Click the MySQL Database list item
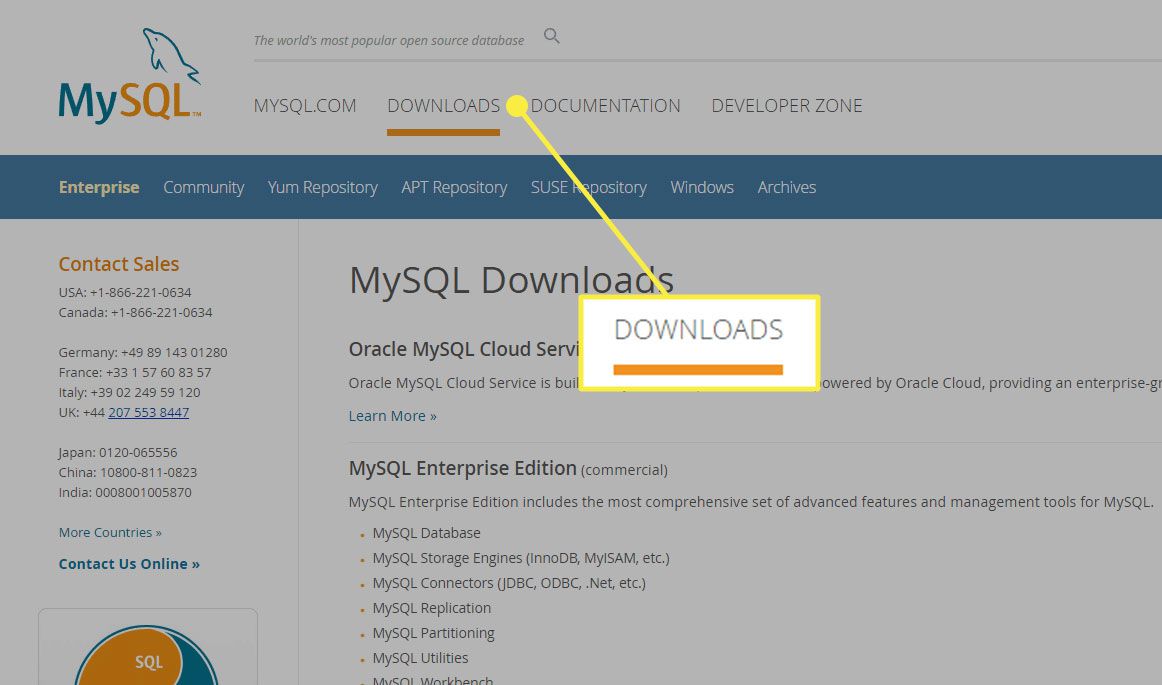Viewport: 1162px width, 685px height. pos(426,533)
